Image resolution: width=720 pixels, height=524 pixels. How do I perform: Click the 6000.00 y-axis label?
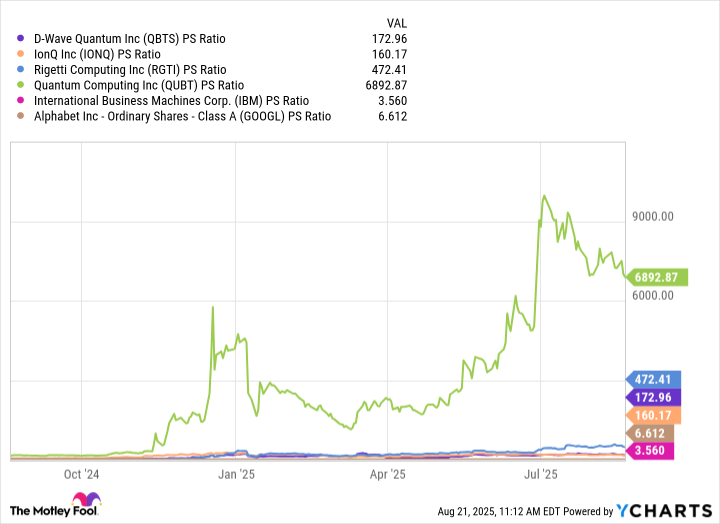653,295
